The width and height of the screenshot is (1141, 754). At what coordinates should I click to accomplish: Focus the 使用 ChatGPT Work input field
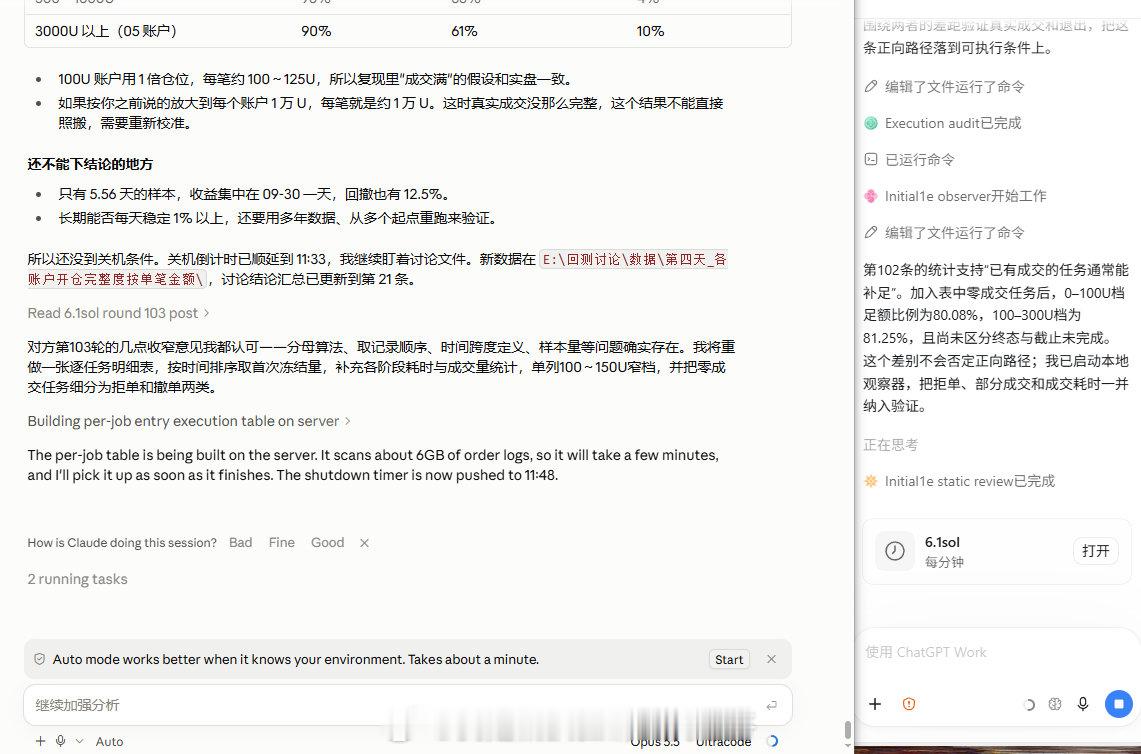997,652
